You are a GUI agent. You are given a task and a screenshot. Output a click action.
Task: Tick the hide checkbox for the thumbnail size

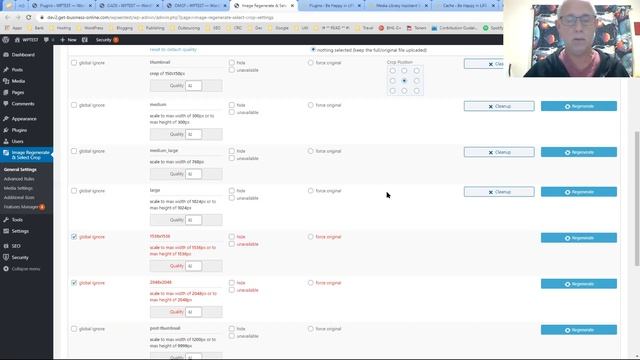tap(231, 63)
